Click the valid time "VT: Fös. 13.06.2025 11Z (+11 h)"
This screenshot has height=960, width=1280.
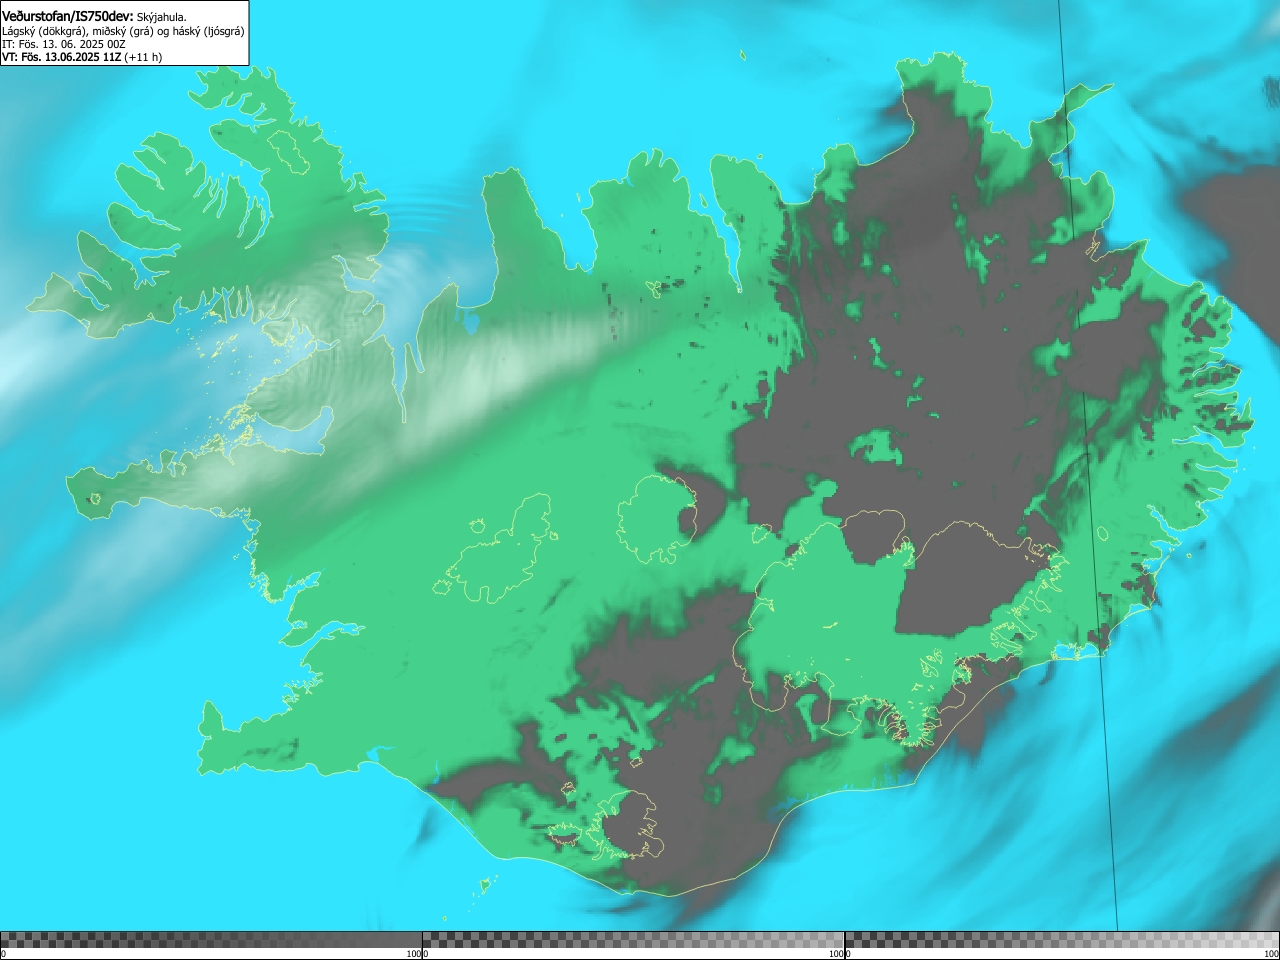[82, 57]
